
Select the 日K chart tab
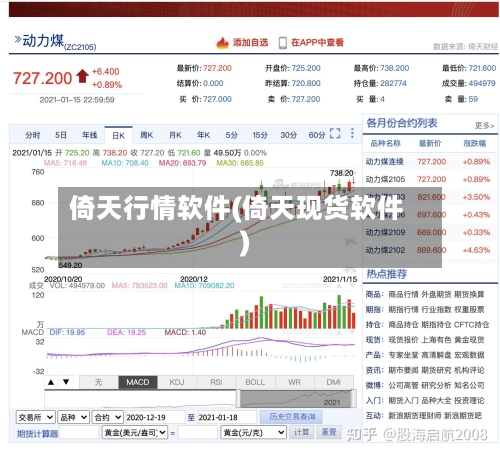(x=118, y=135)
